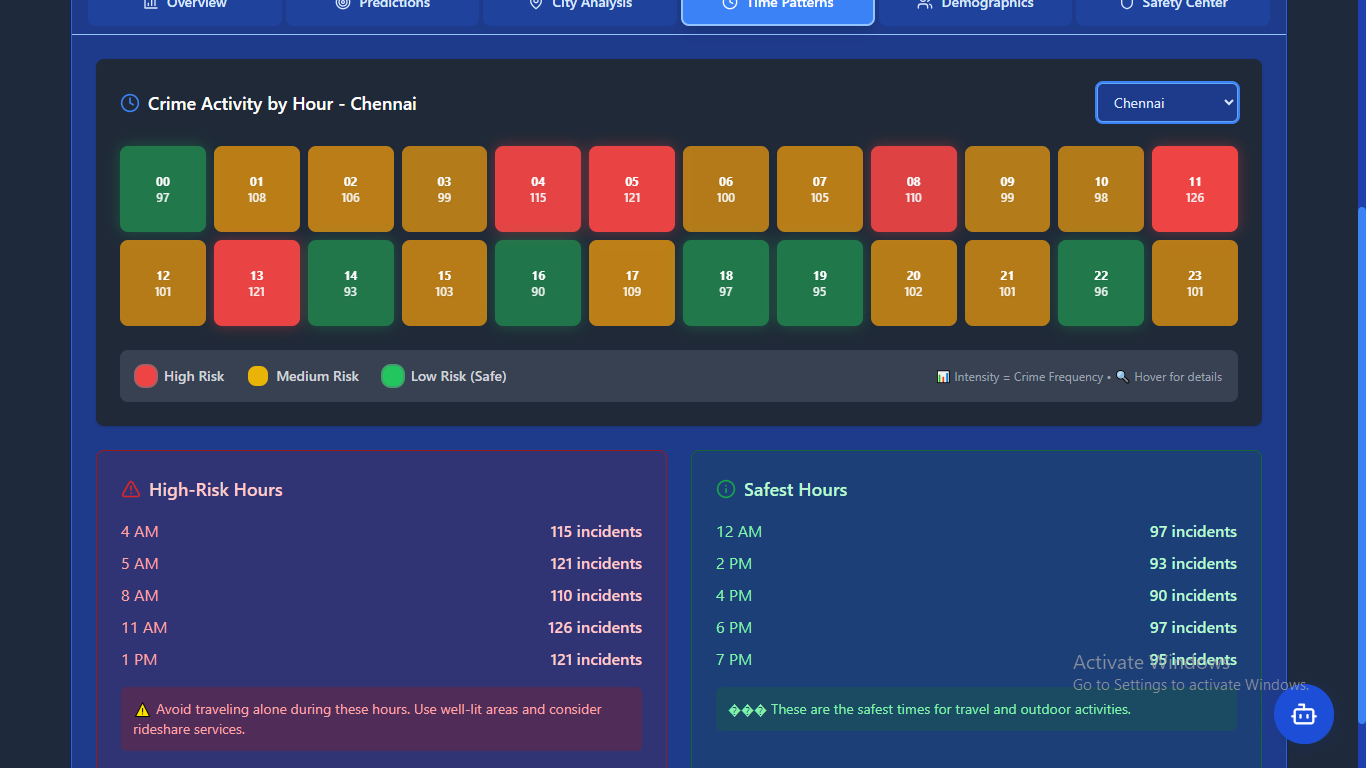This screenshot has height=768, width=1366.
Task: Click red hour 05 tile showing 121
Action: pyautogui.click(x=632, y=189)
